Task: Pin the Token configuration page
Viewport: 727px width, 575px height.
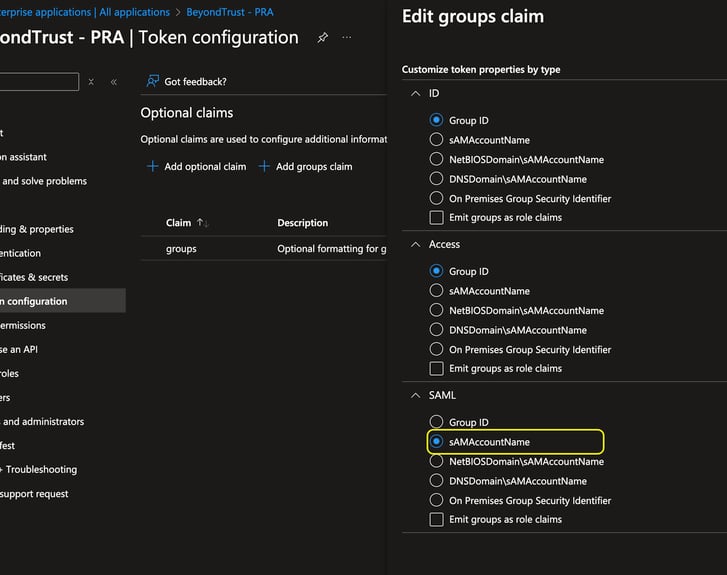Action: (323, 38)
